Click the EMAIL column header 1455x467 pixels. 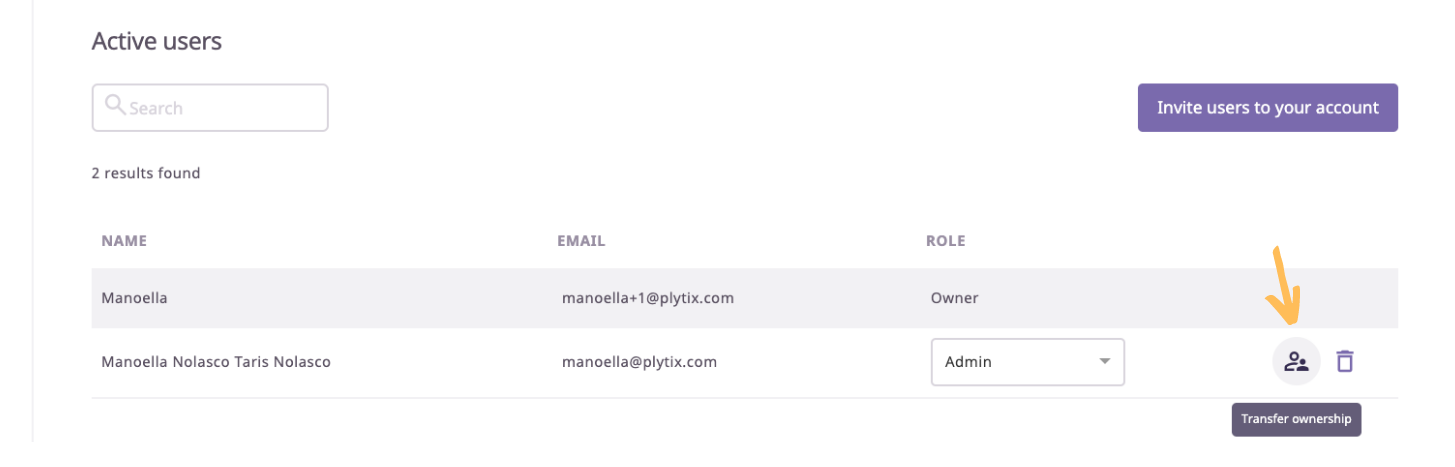click(x=581, y=241)
